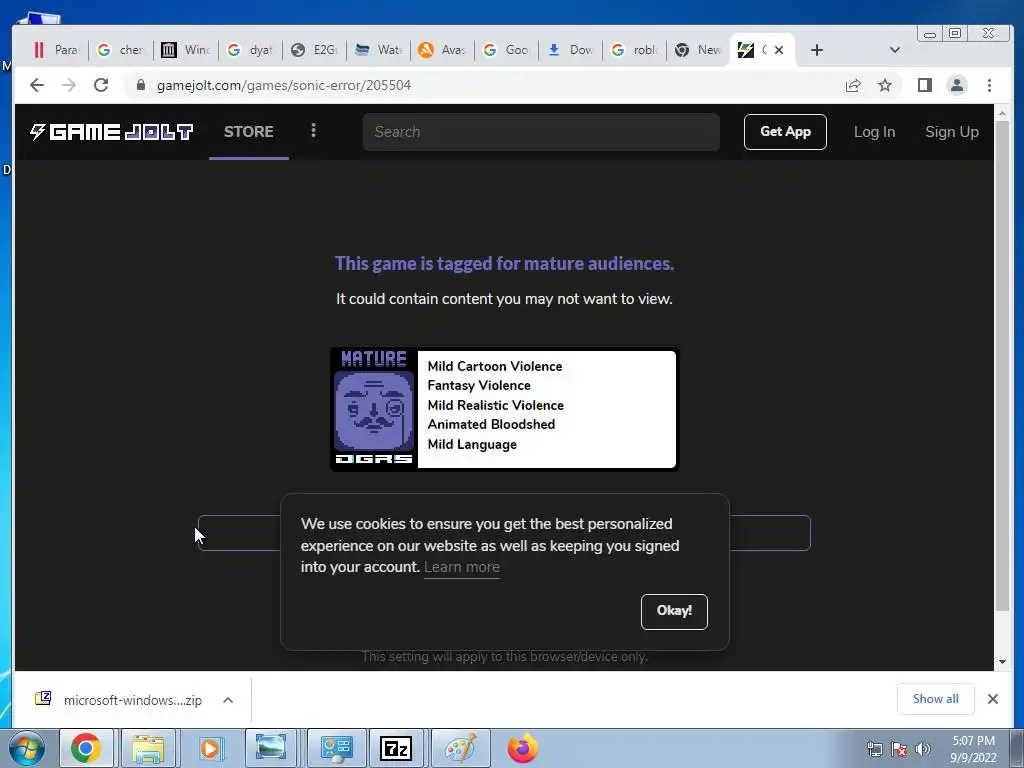This screenshot has width=1024, height=768.
Task: Open Paint from the taskbar
Action: 460,748
